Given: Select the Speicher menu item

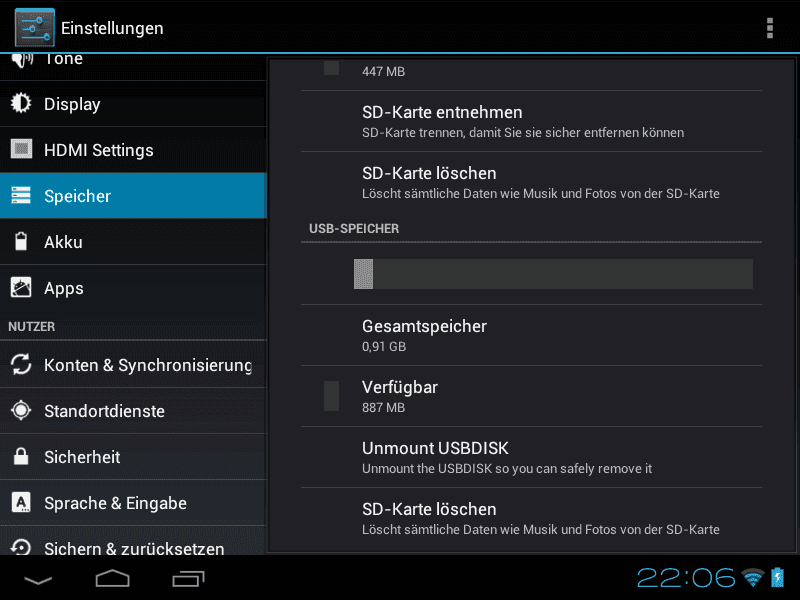Looking at the screenshot, I should click(x=133, y=195).
